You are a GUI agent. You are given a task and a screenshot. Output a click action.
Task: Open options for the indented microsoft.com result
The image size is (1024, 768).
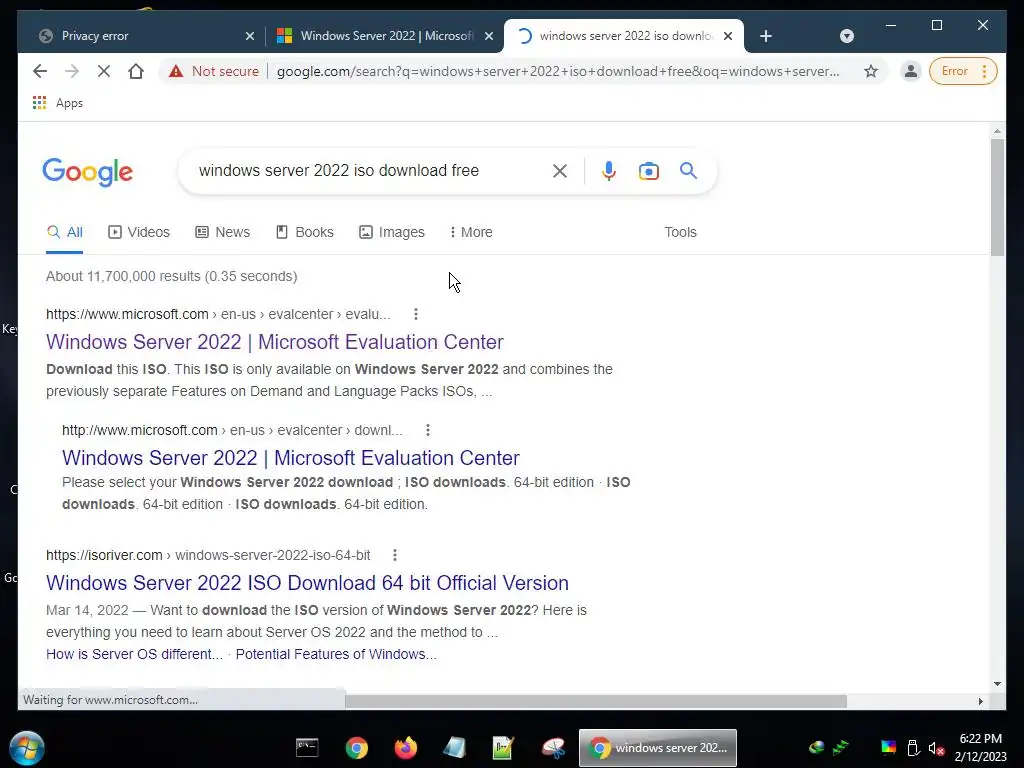coord(427,430)
